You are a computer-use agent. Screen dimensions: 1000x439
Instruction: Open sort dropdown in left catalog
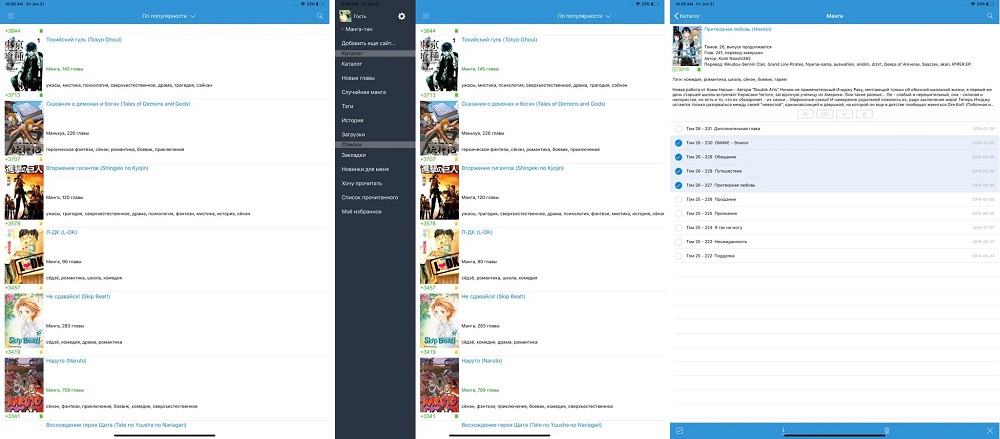click(168, 16)
